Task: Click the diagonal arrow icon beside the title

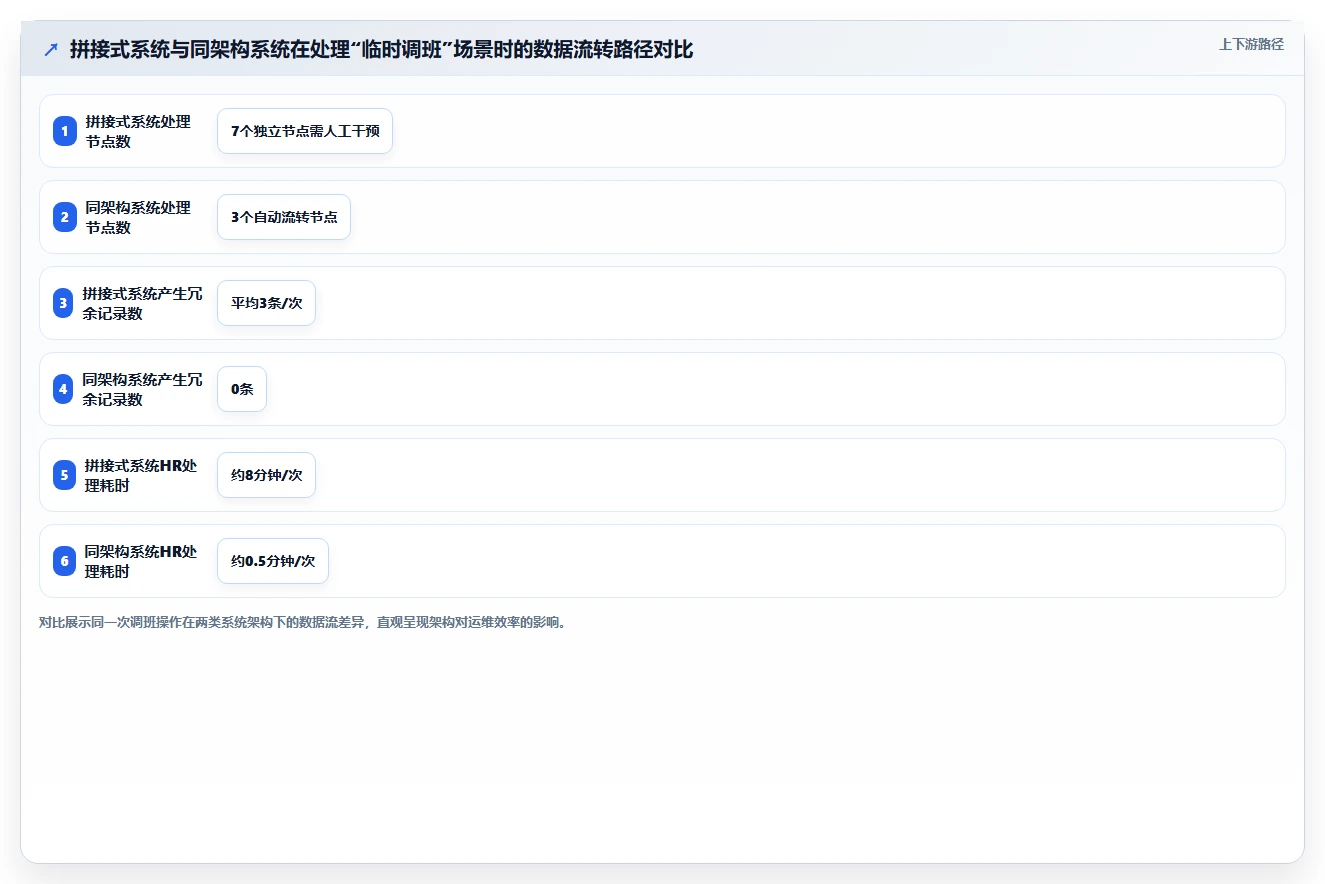Action: point(51,49)
